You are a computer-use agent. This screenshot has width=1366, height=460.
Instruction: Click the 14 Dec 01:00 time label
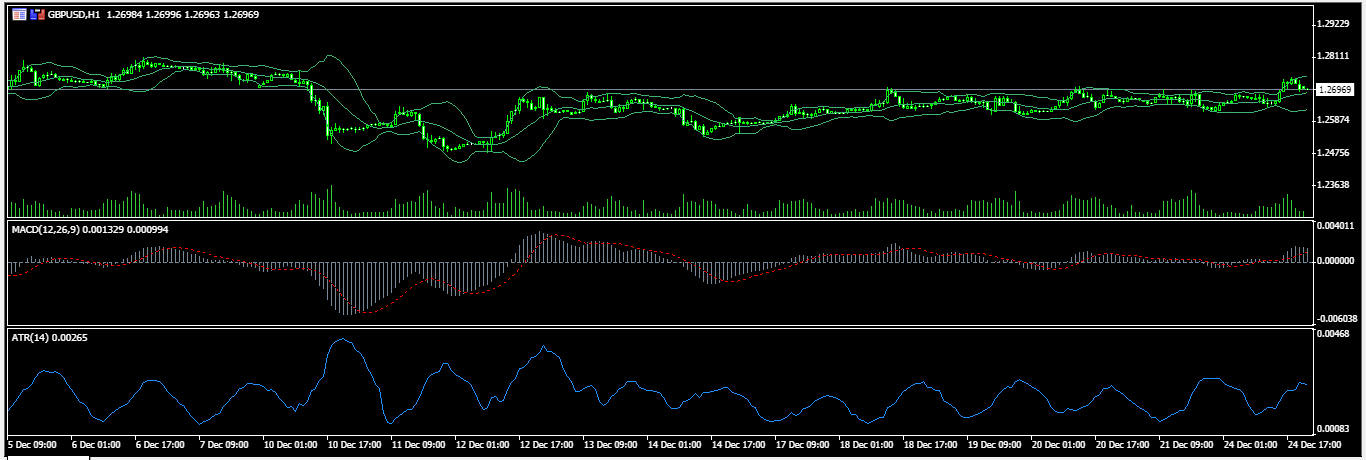tap(673, 443)
